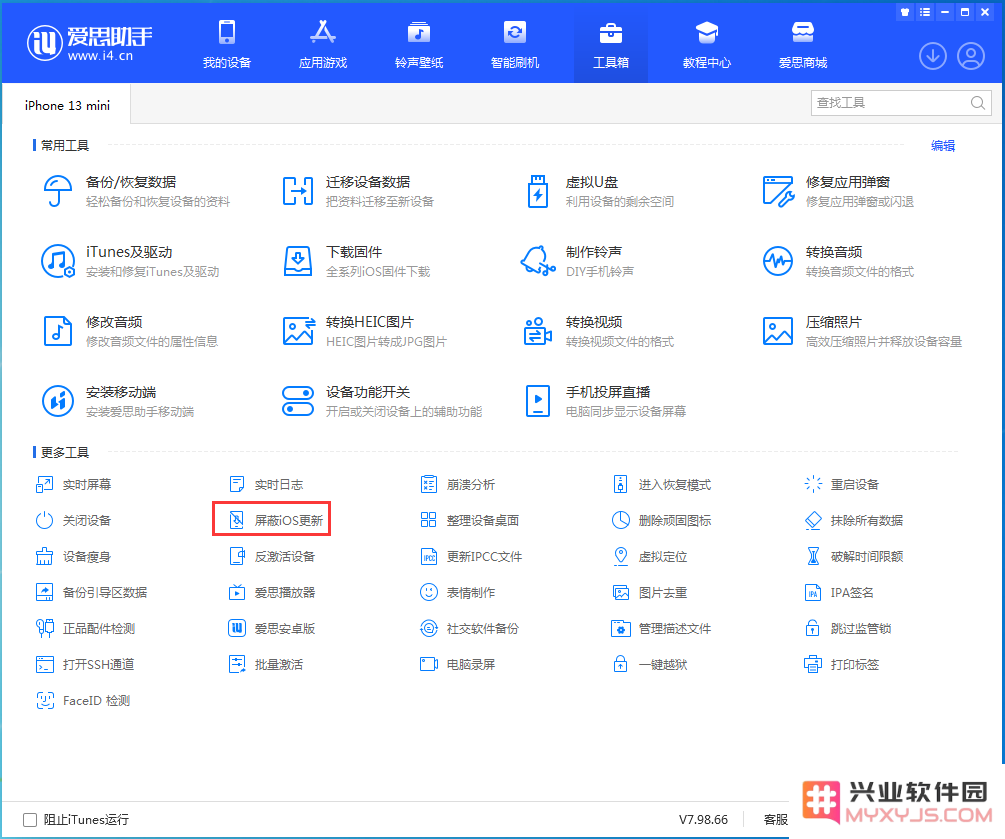Viewport: 1005px width, 839px height.
Task: Click the 转换HEIC图片 icon
Action: click(299, 331)
